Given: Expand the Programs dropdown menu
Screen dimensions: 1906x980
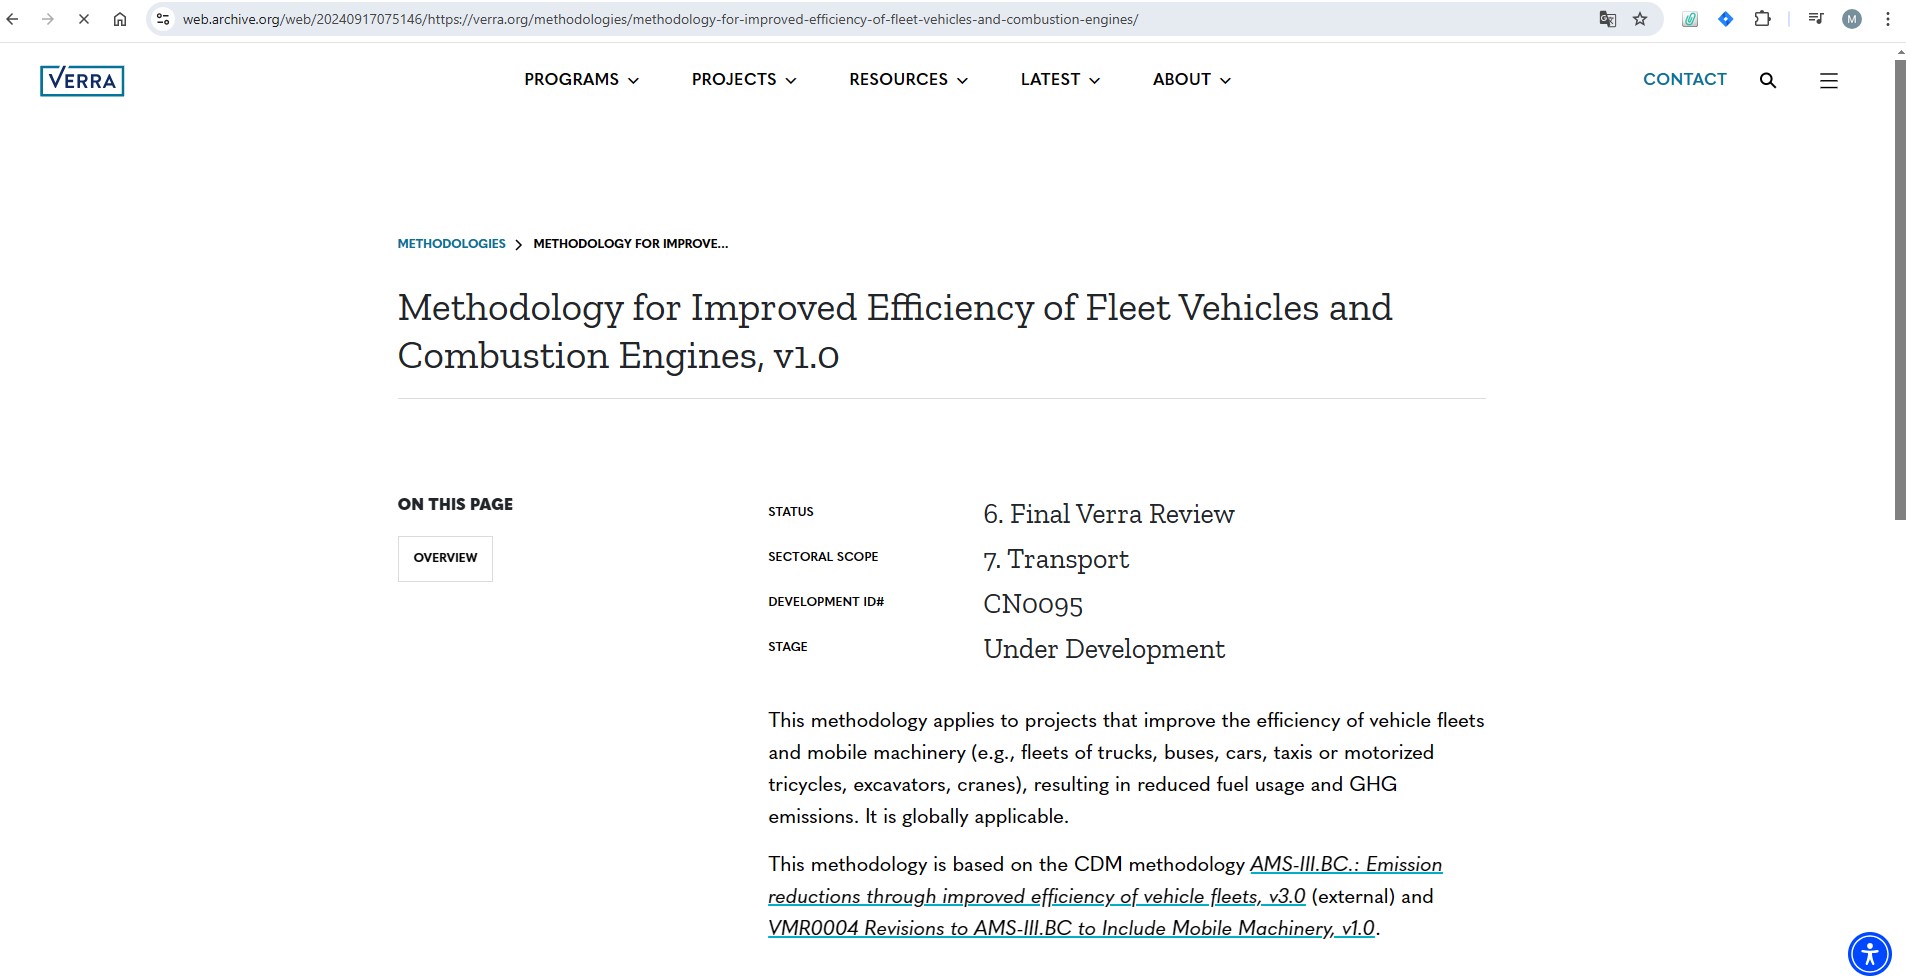Looking at the screenshot, I should tap(581, 80).
